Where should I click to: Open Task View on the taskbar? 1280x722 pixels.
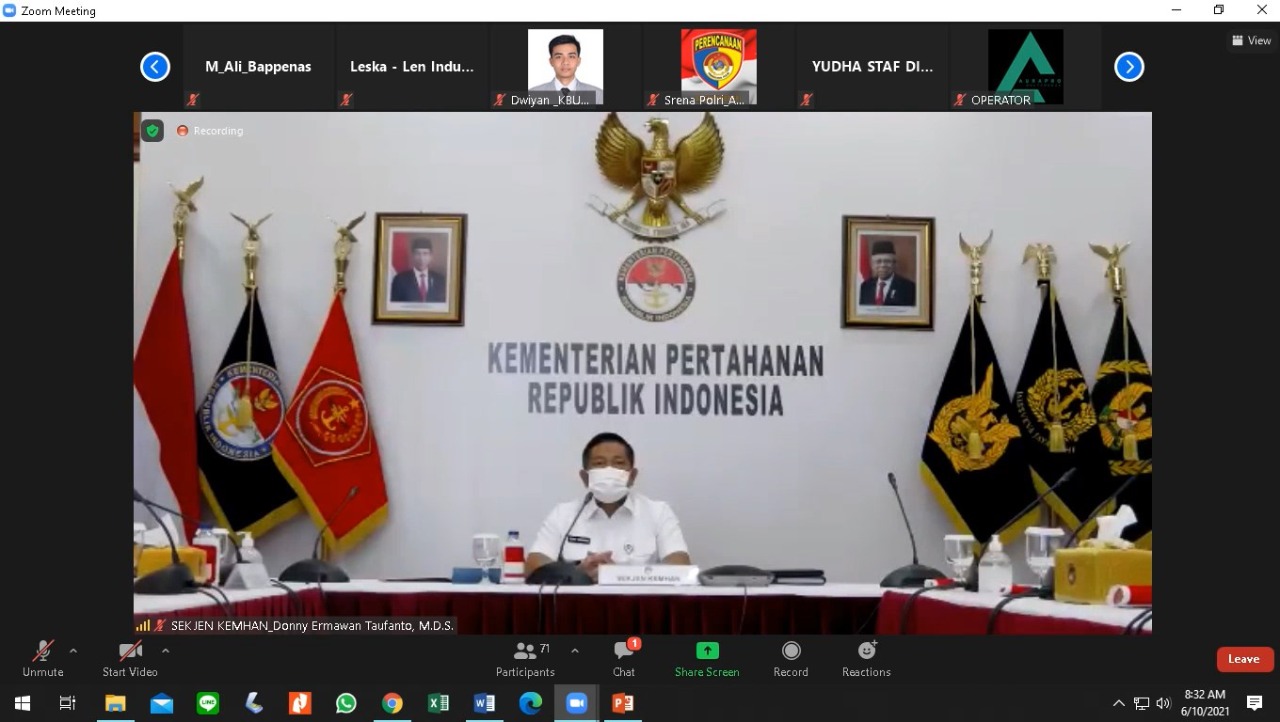(68, 703)
